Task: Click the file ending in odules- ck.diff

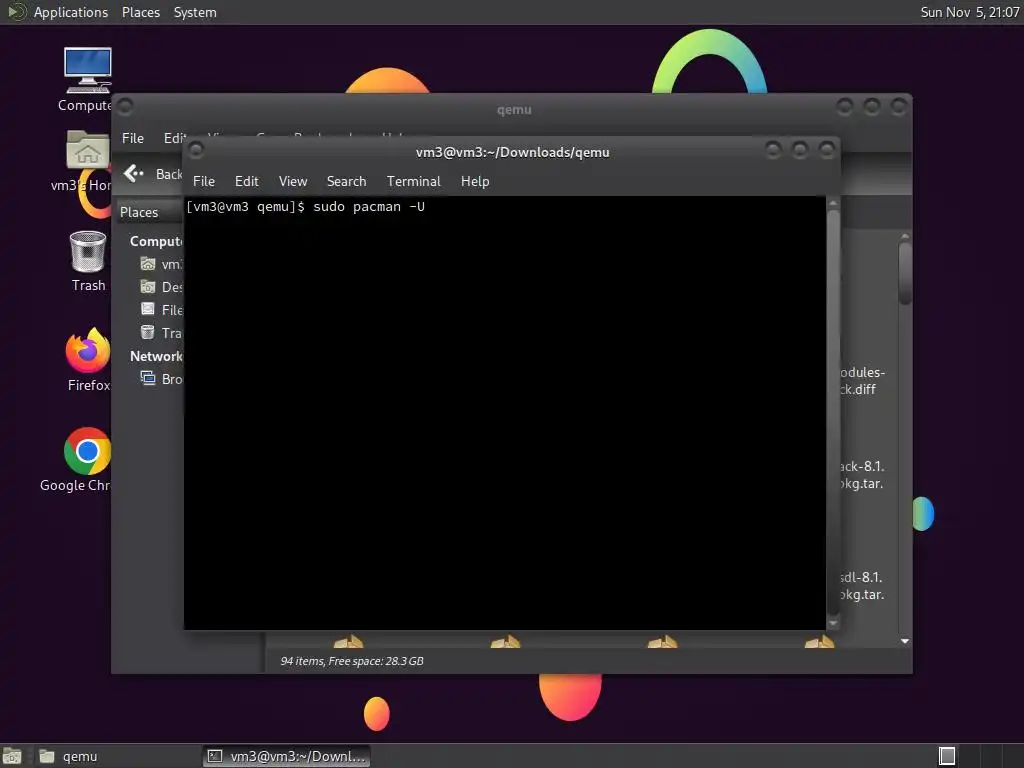Action: tap(862, 381)
